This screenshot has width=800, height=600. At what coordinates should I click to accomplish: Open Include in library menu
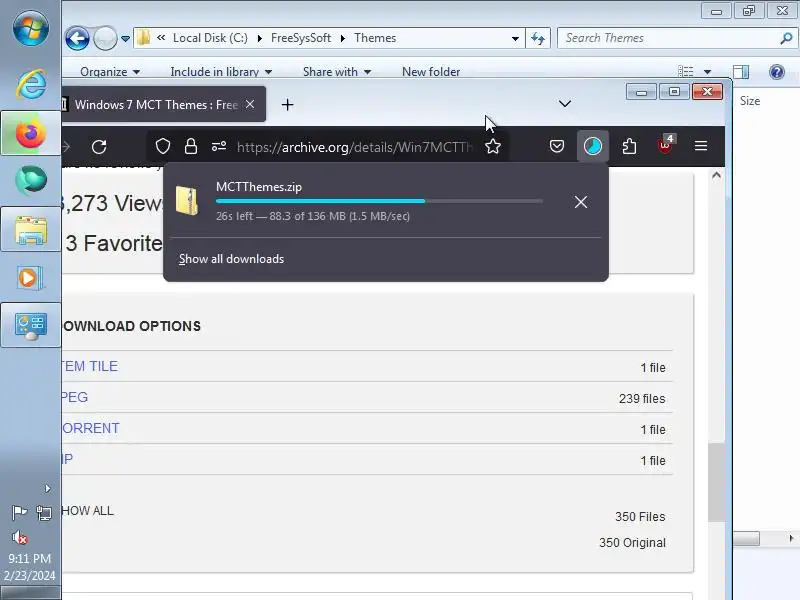(221, 72)
